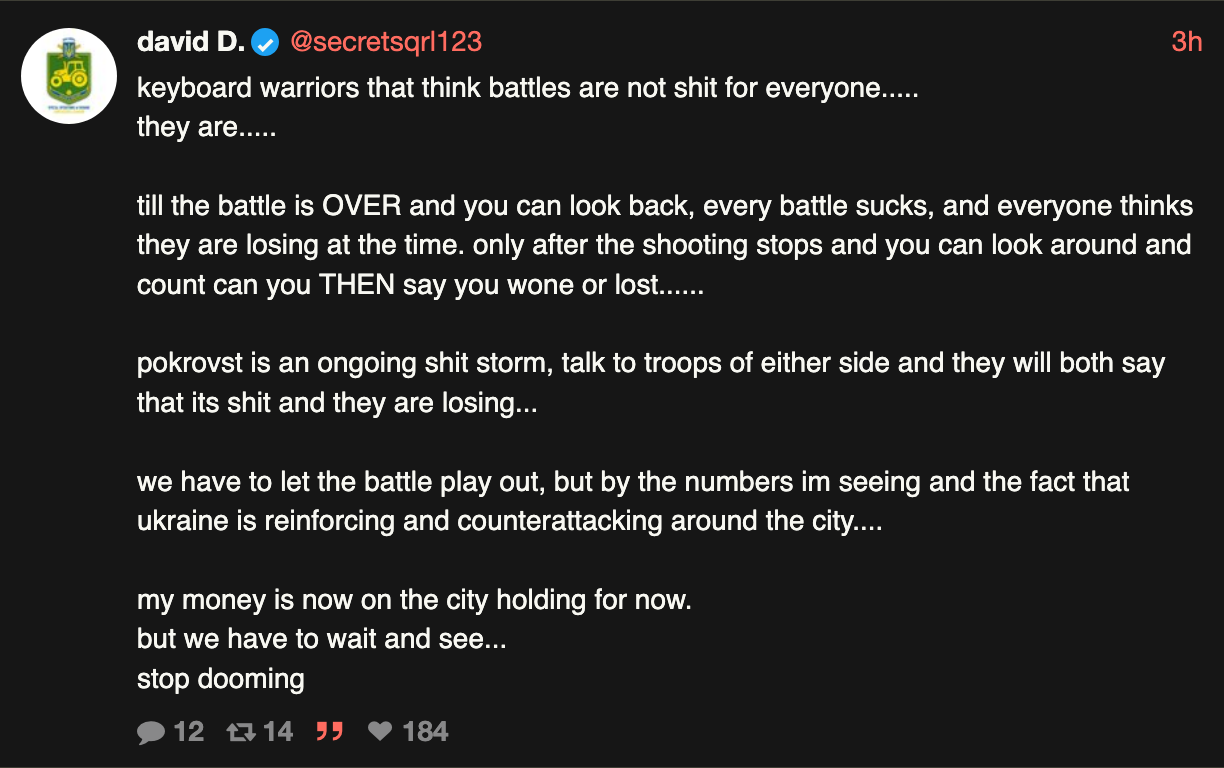Screen dimensions: 1224x768
Task: Click the "till the battle is OVER" paragraph
Action: 664,245
